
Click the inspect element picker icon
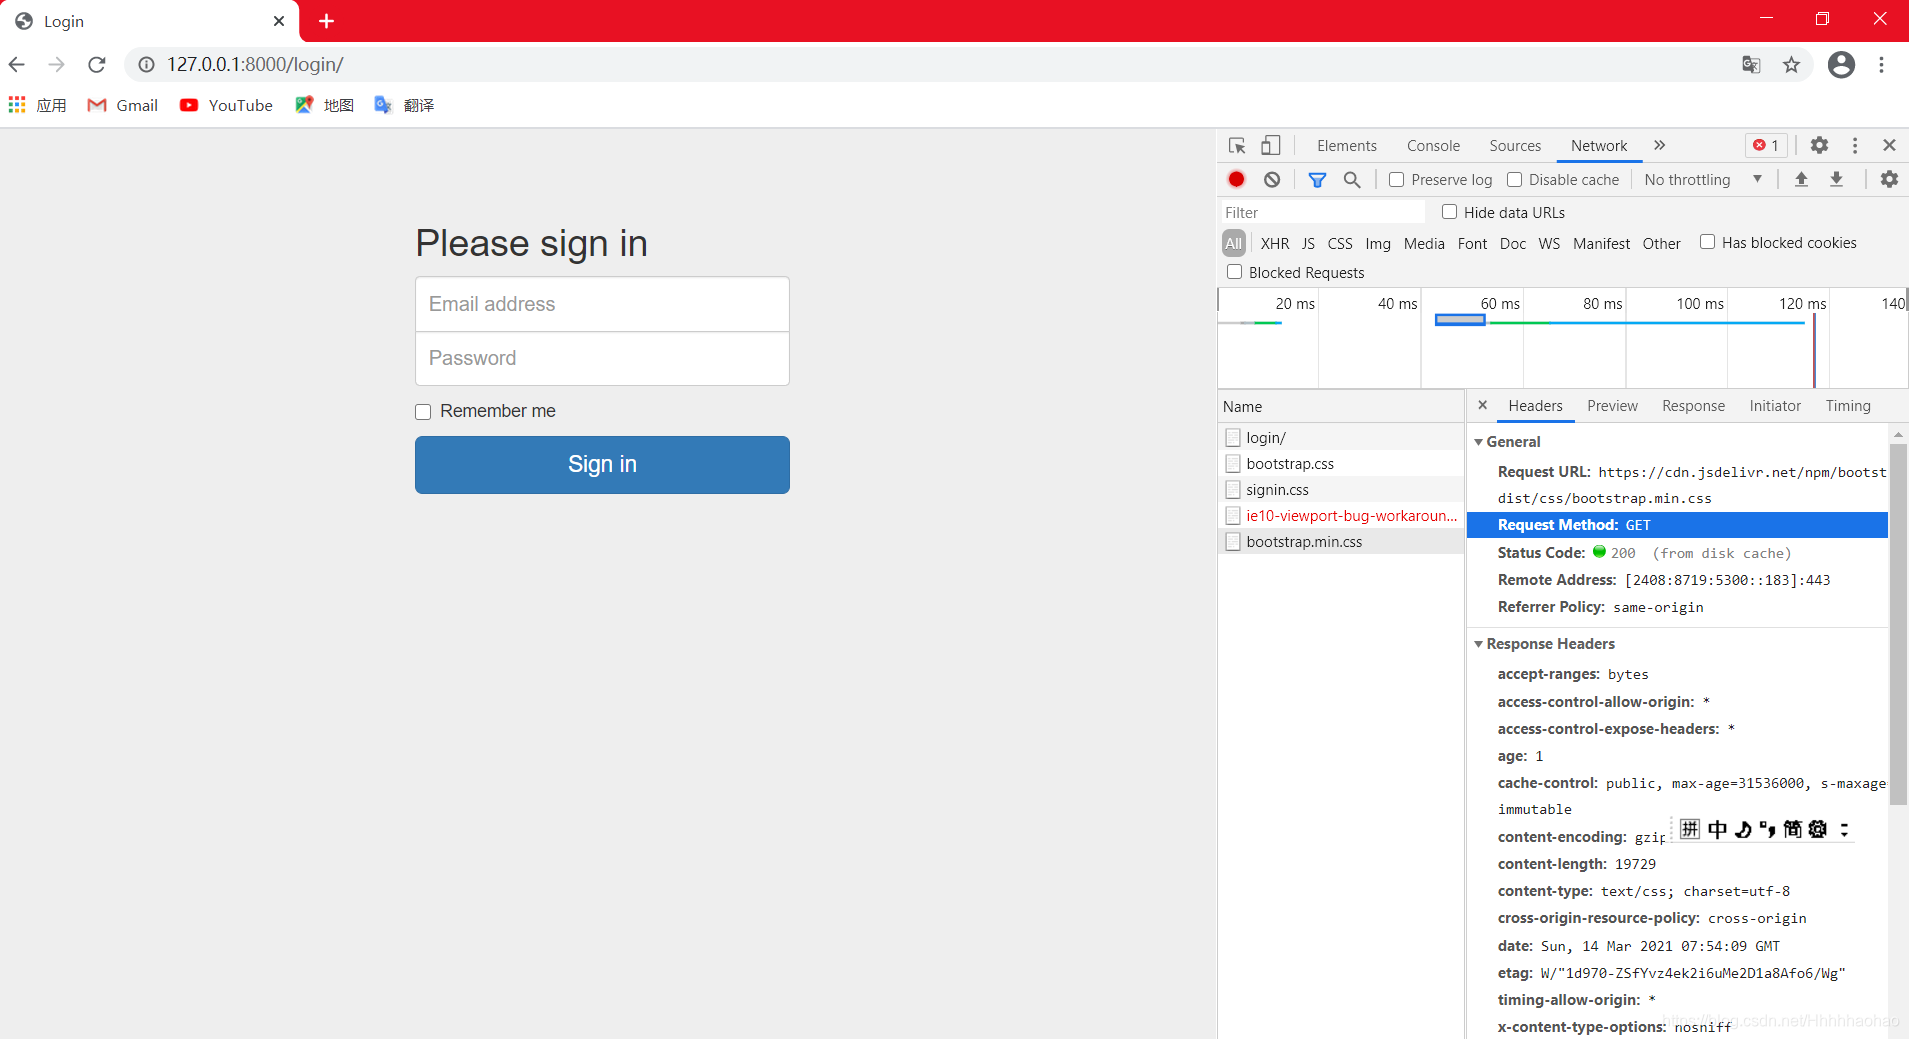pos(1237,146)
